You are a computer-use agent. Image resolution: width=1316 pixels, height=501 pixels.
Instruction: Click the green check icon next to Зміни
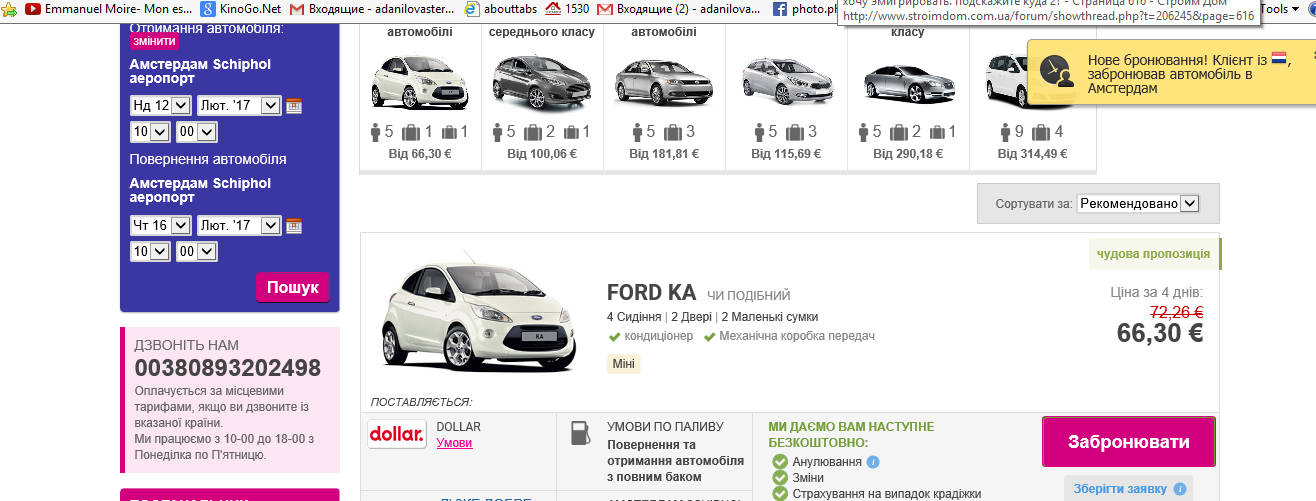click(780, 478)
